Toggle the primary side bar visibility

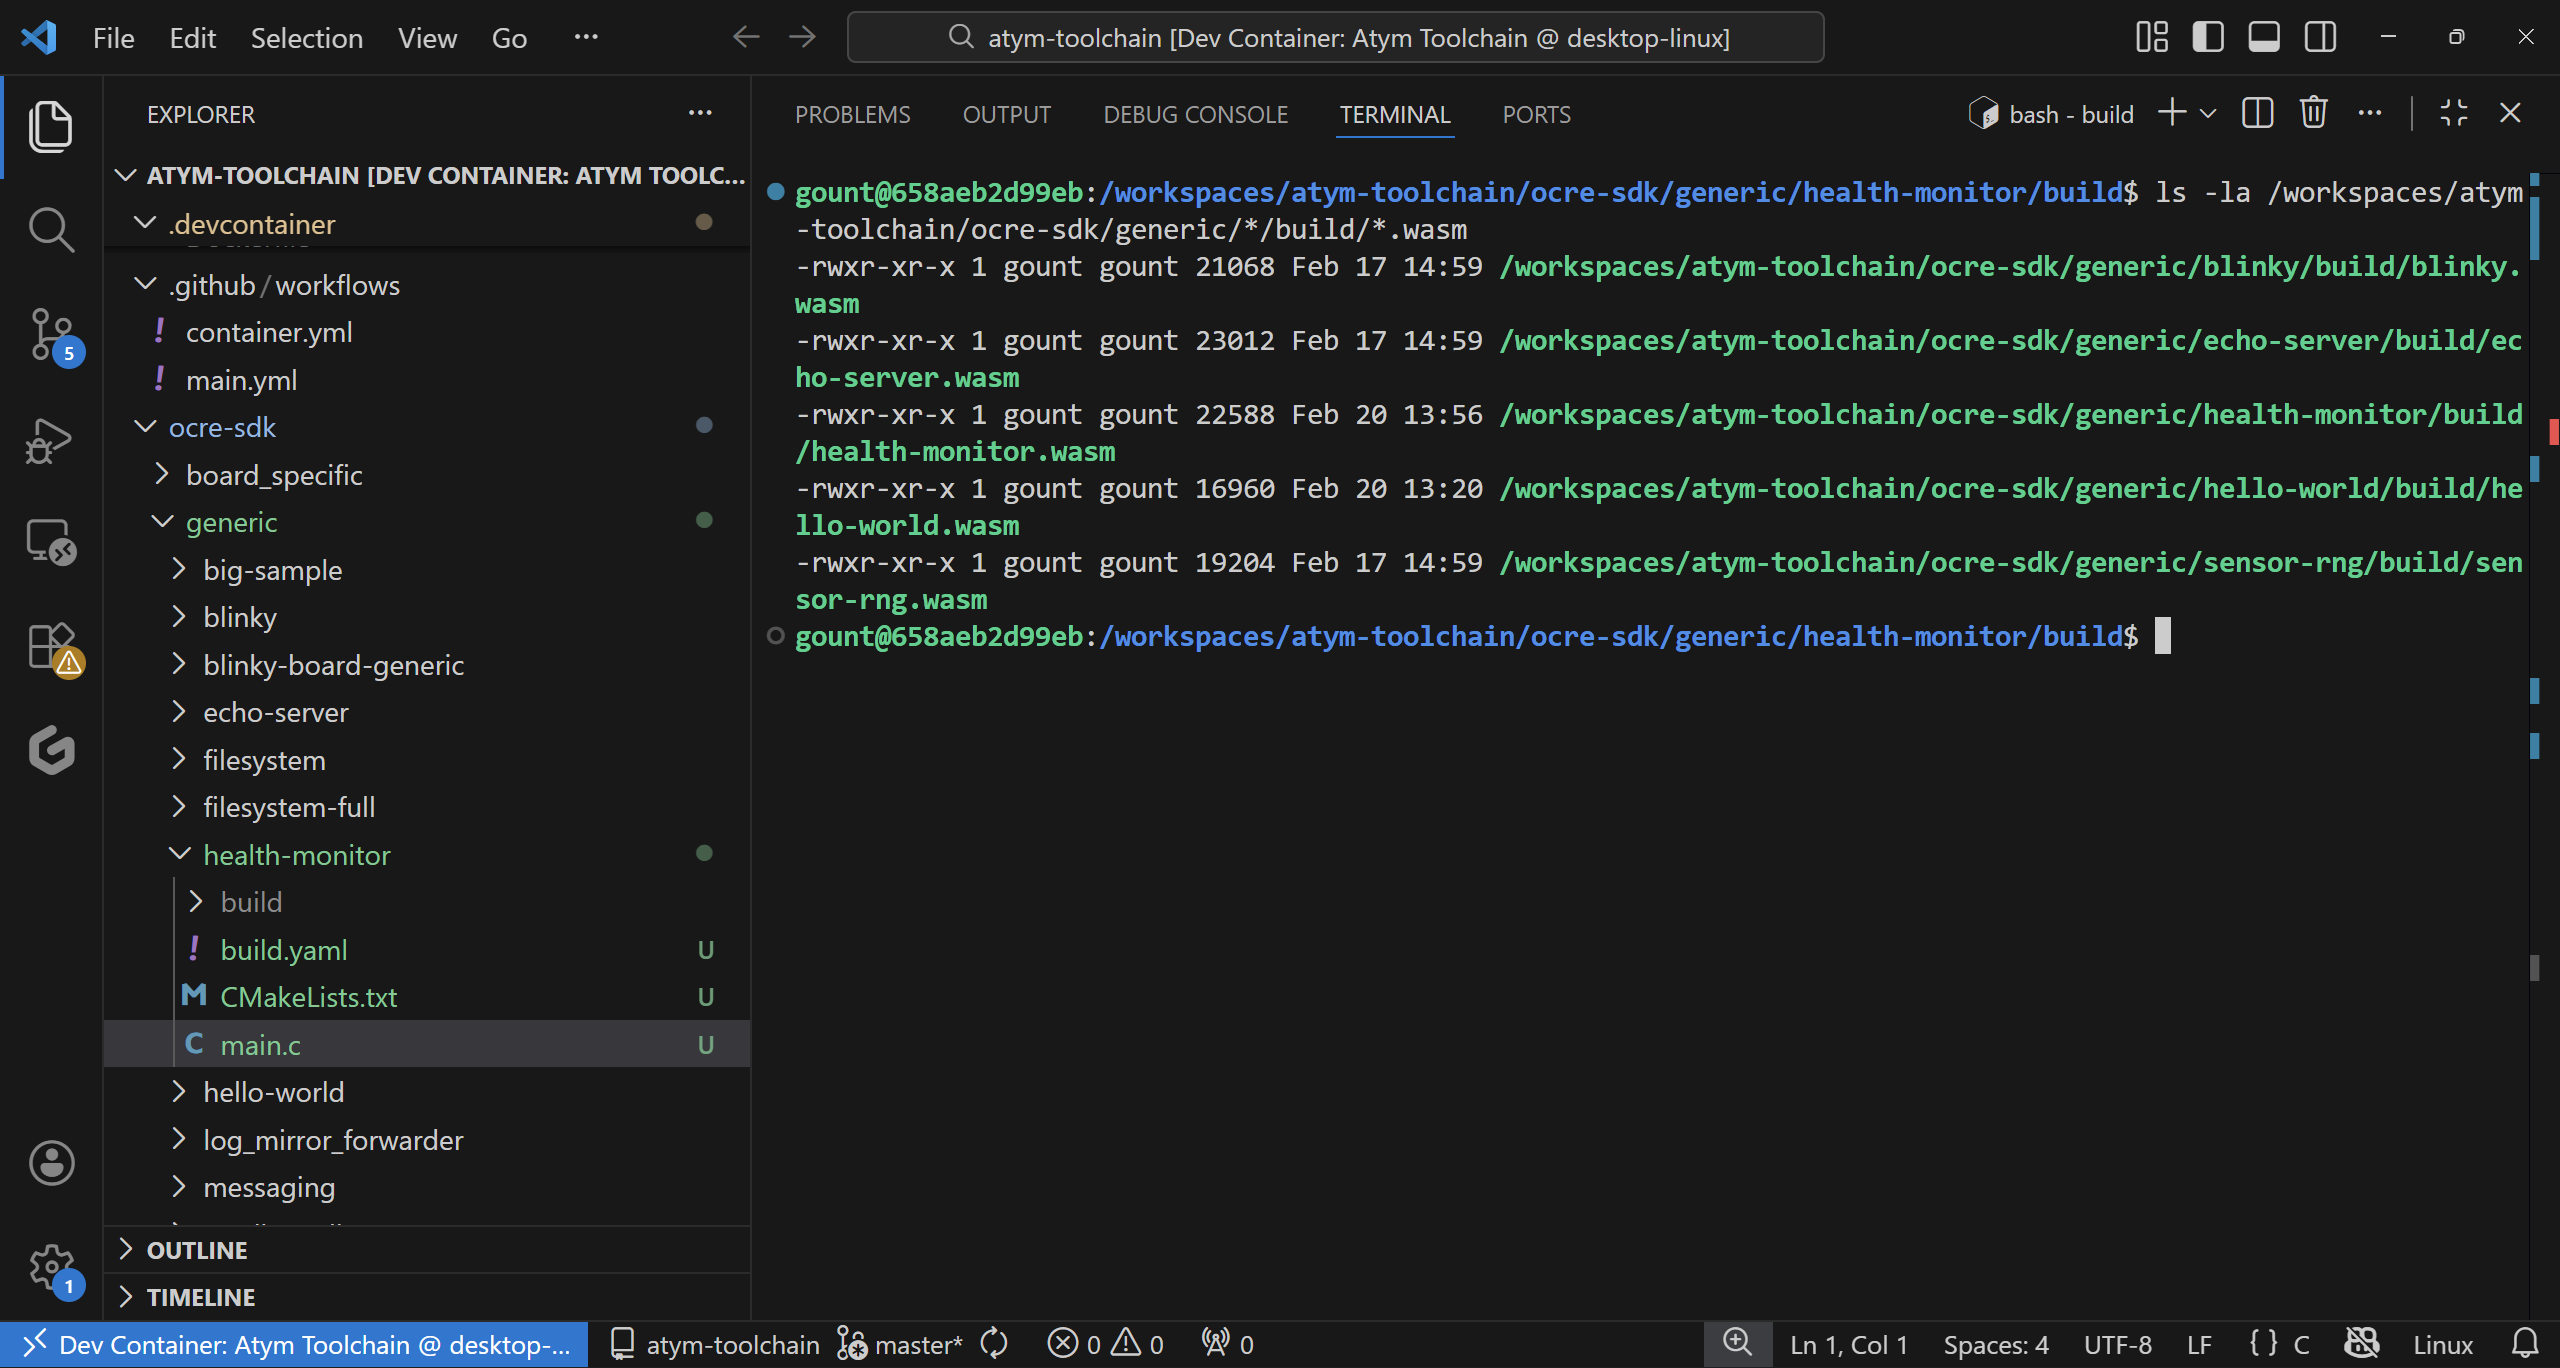tap(2207, 37)
